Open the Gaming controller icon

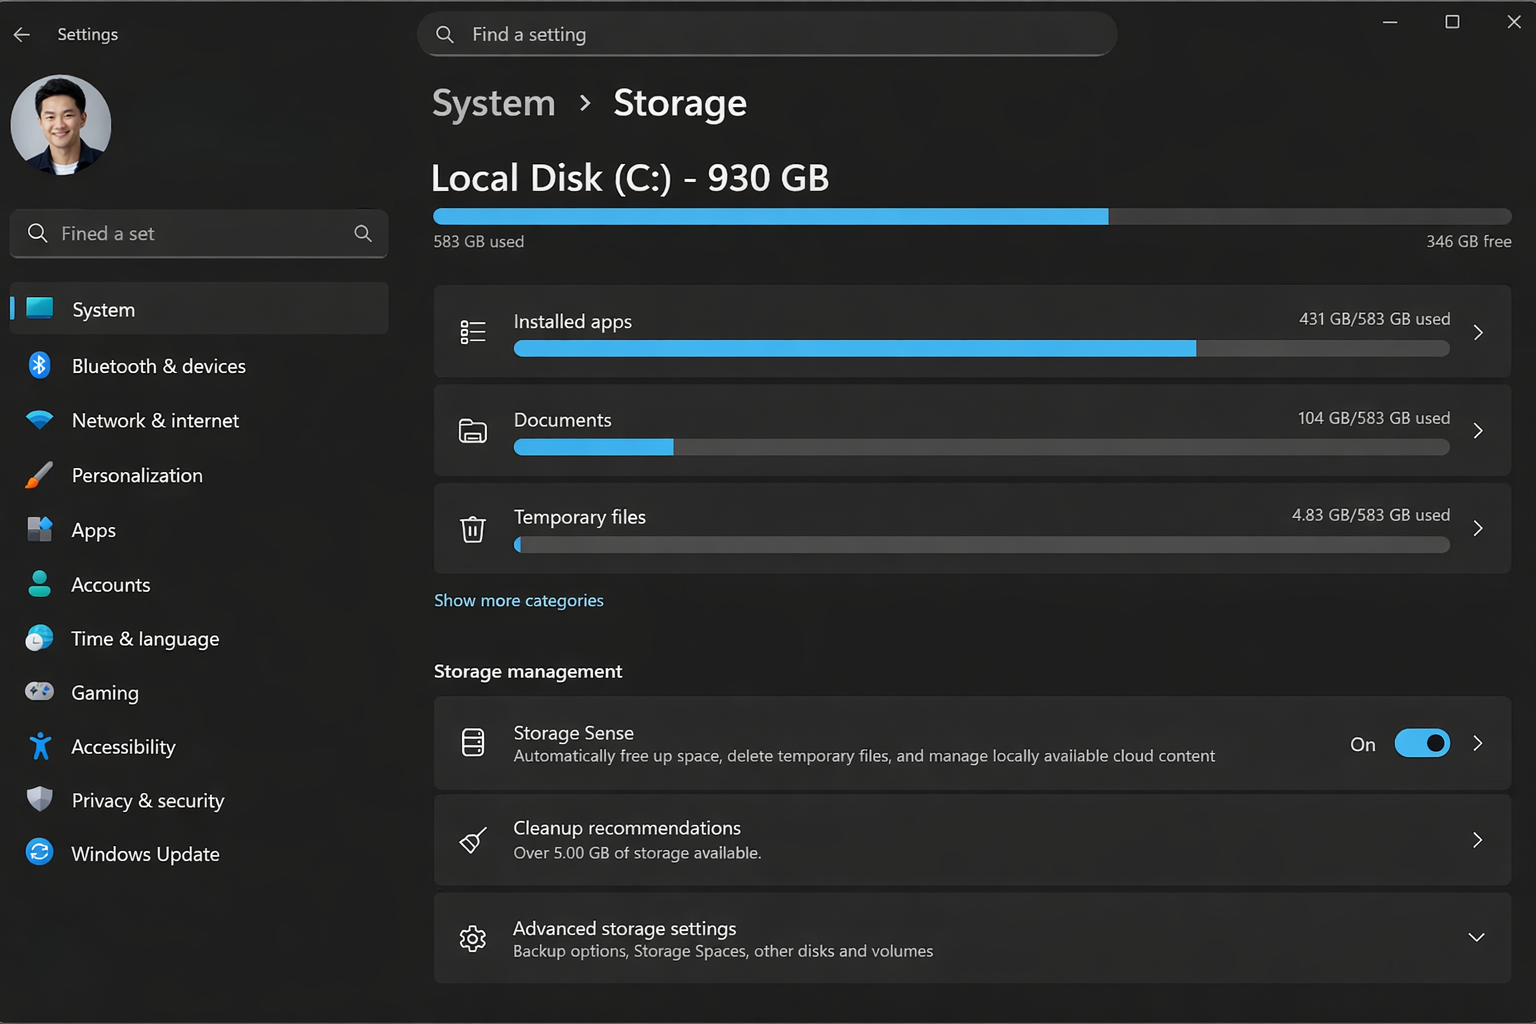(x=38, y=691)
